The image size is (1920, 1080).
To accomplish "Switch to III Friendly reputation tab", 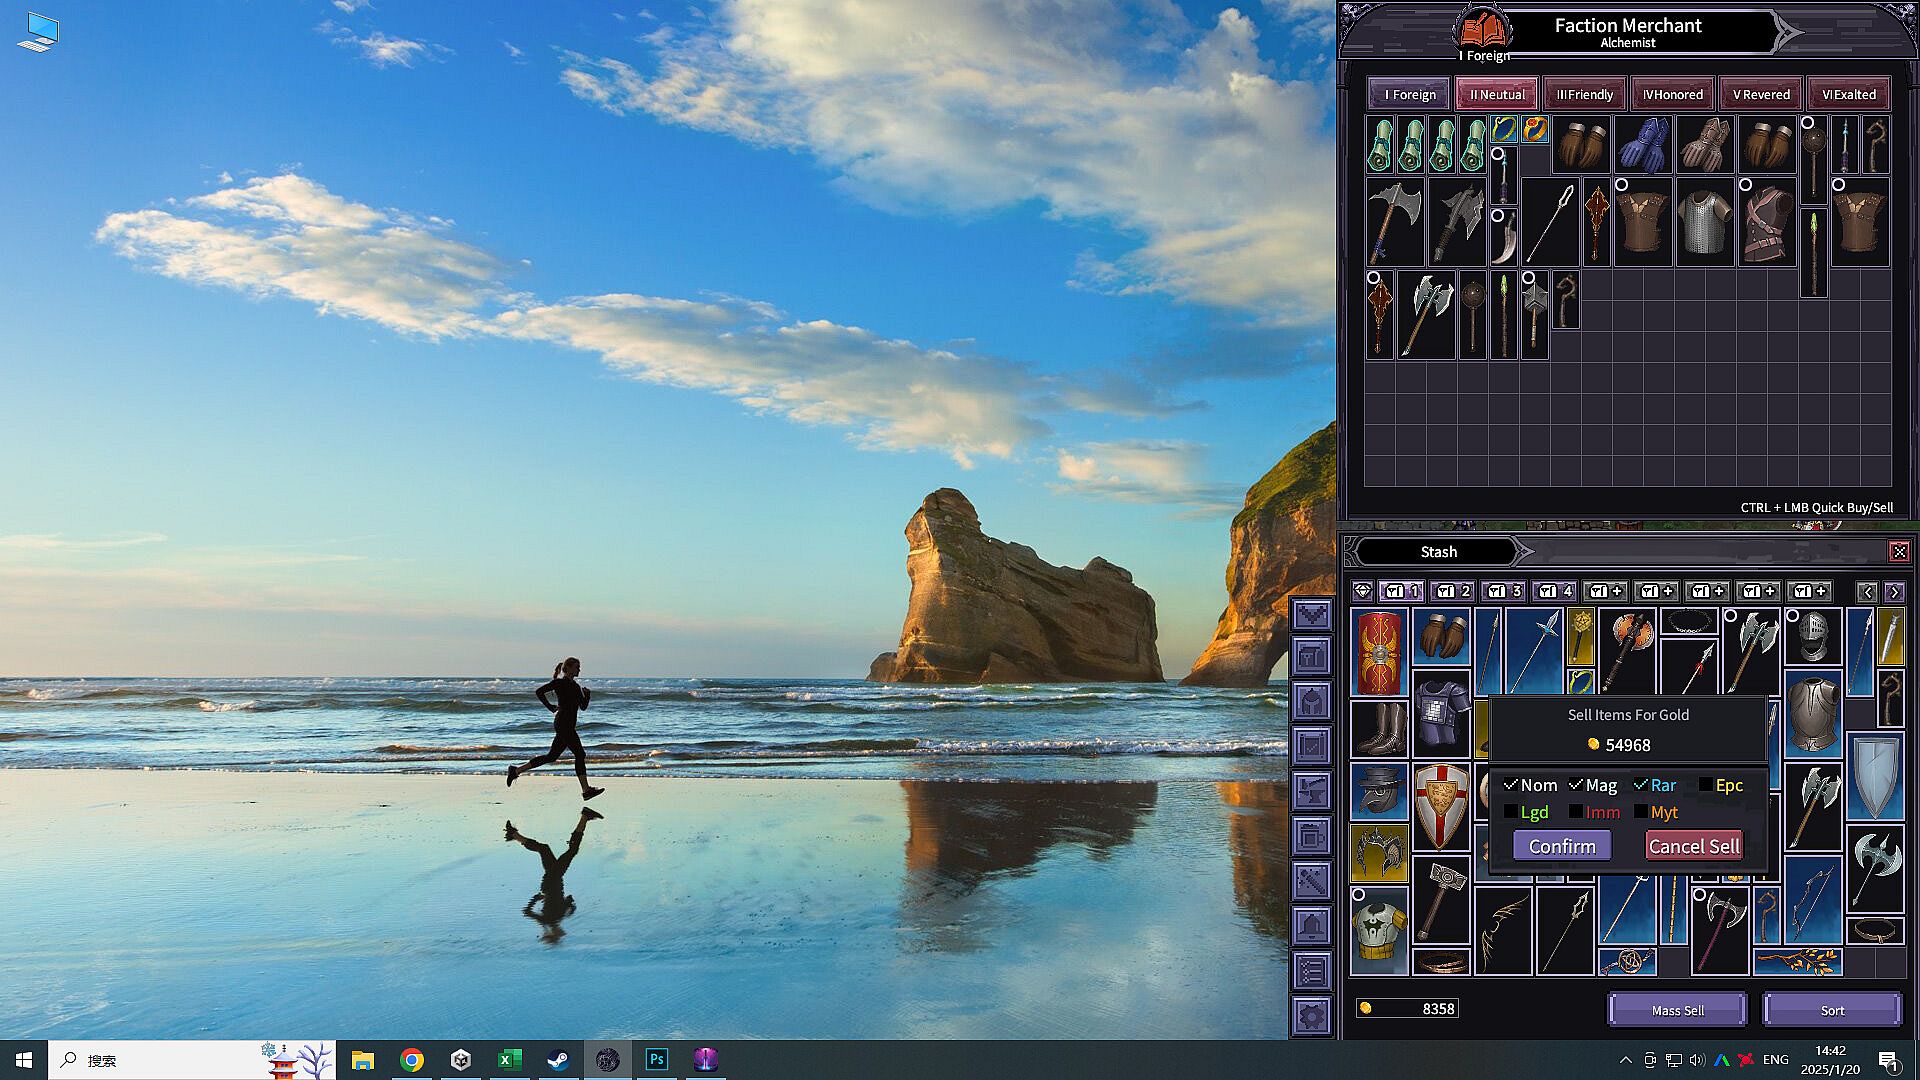I will 1585,94.
